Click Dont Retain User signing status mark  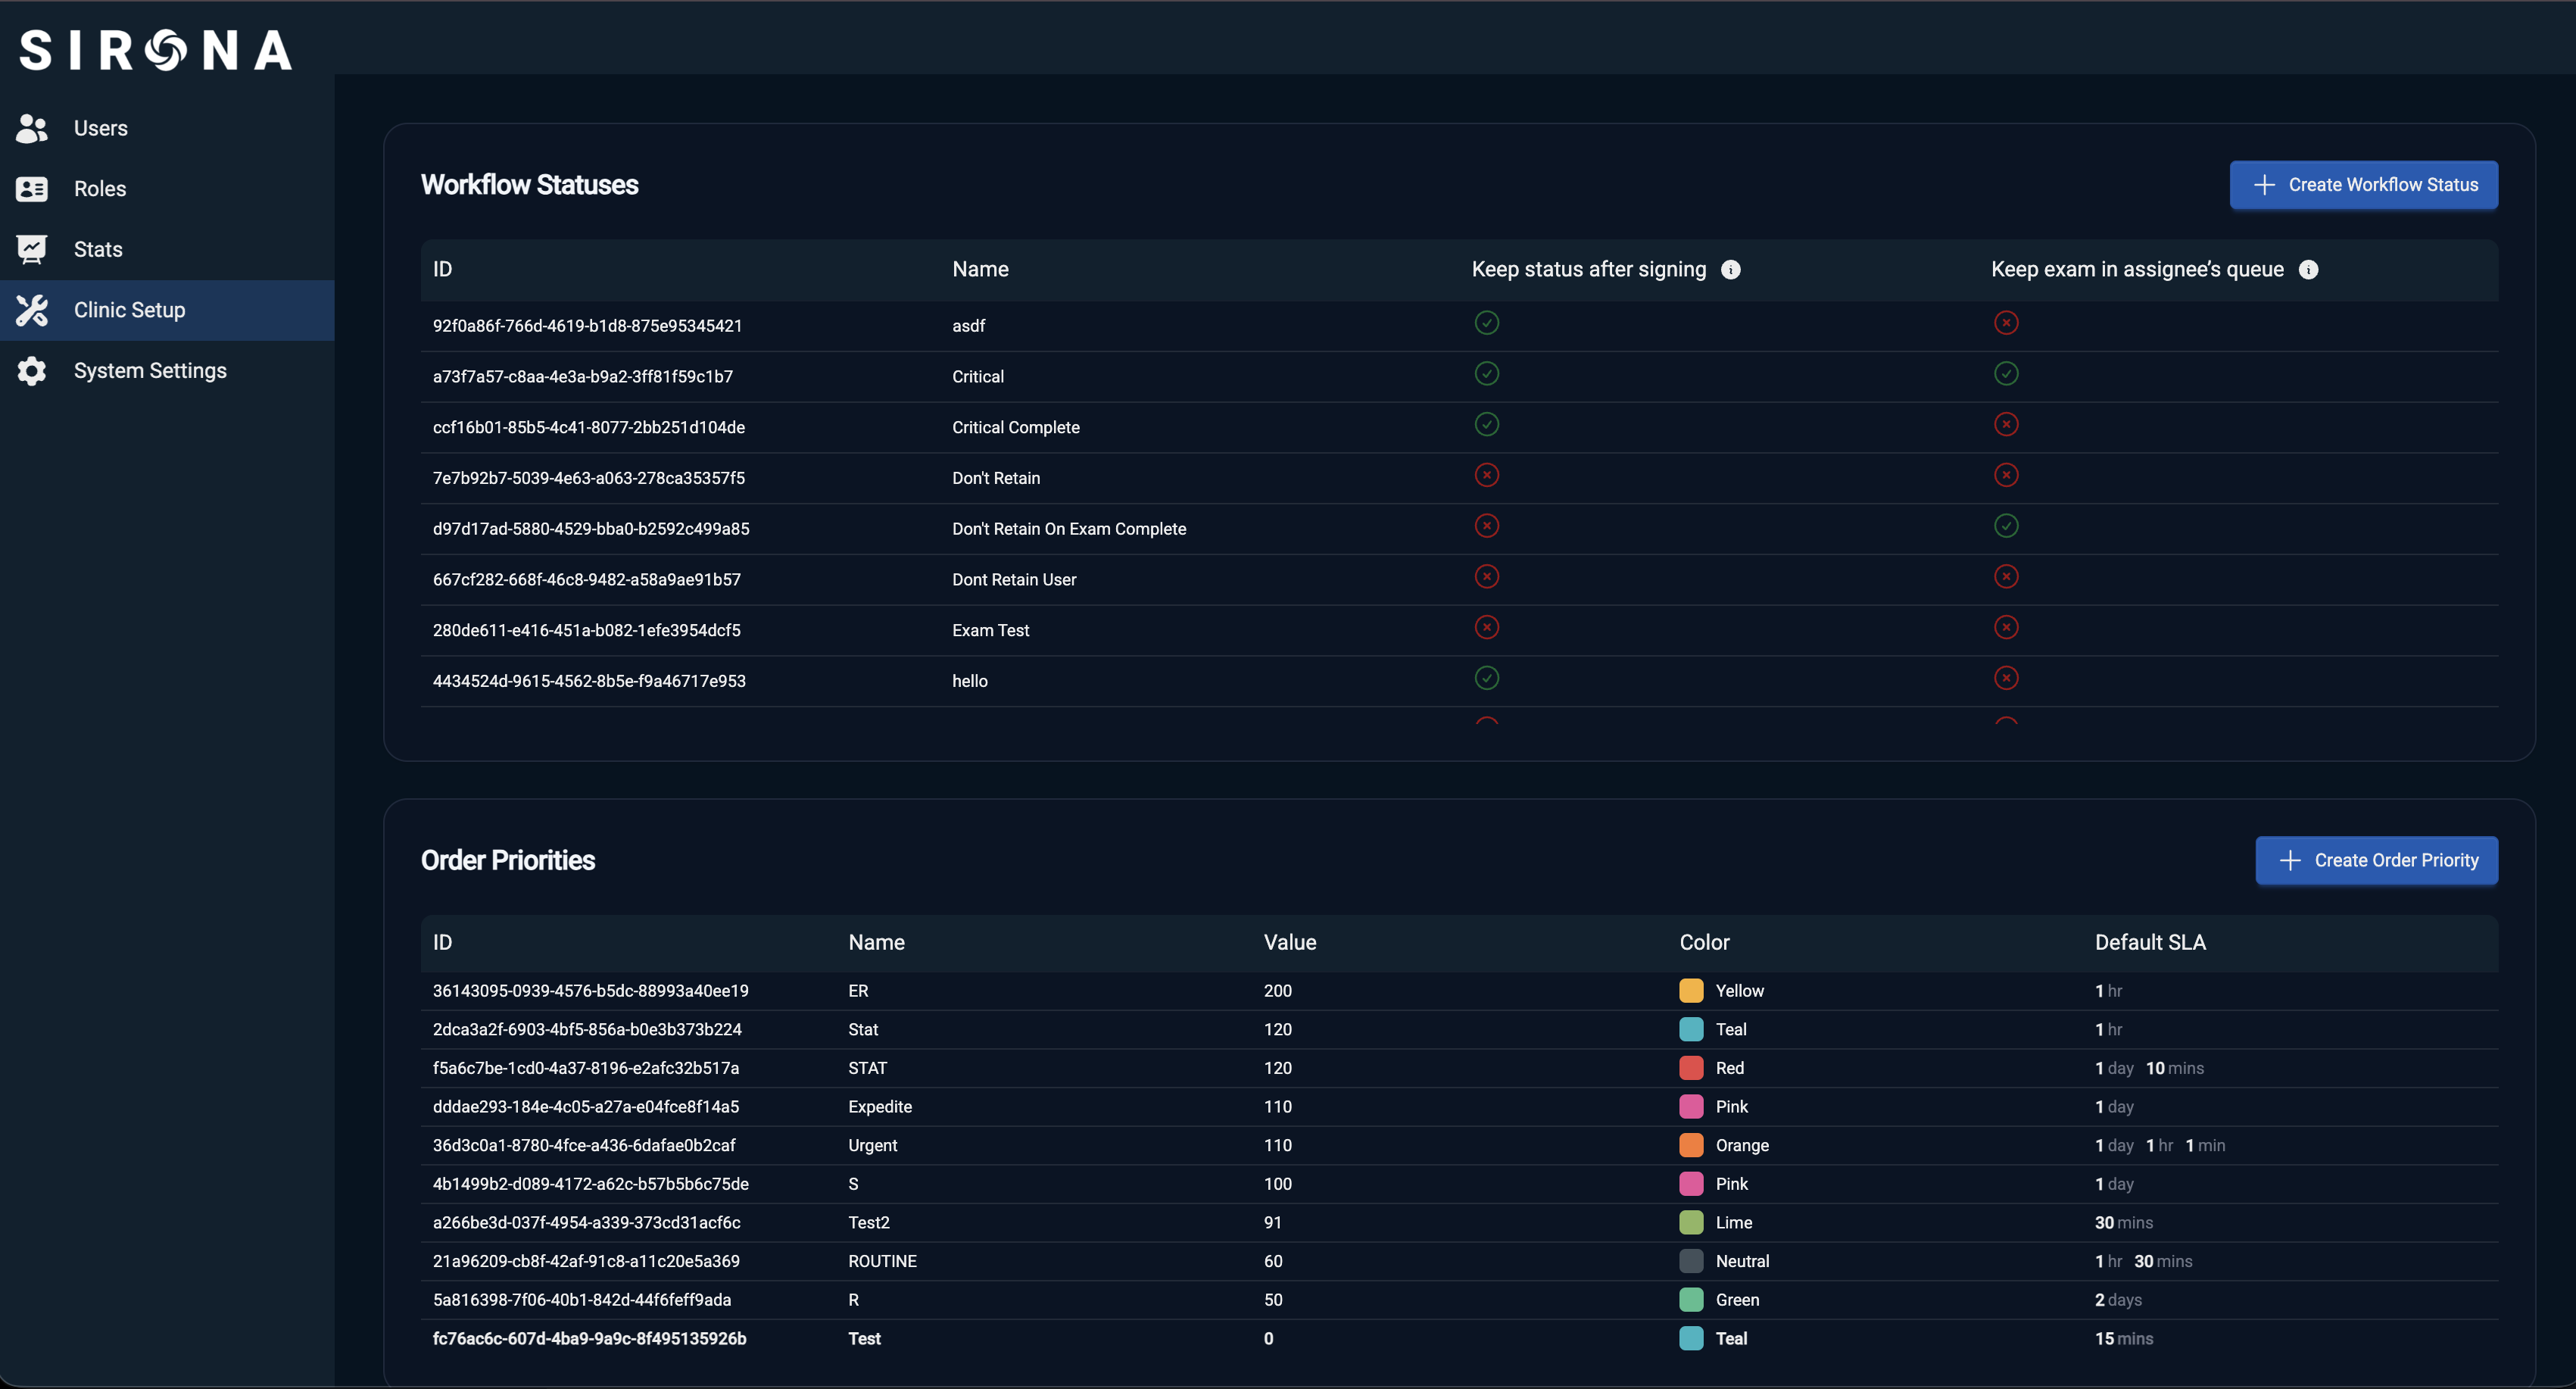1487,577
